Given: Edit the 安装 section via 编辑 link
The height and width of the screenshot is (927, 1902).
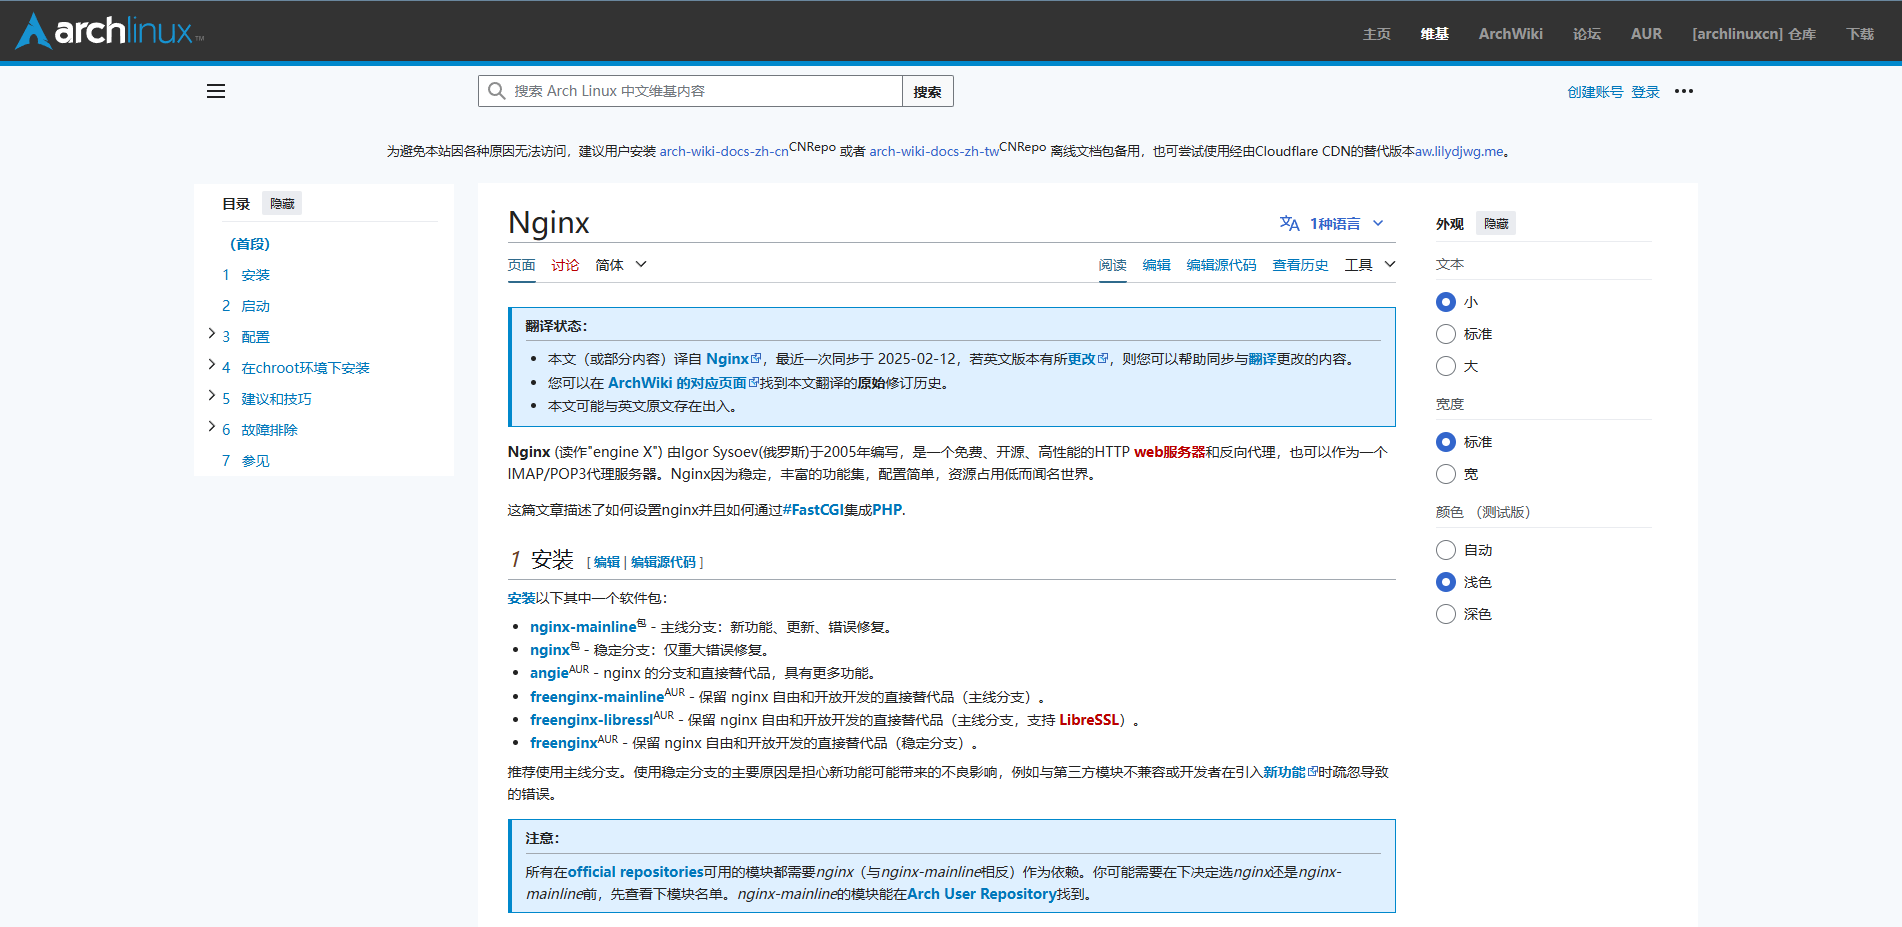Looking at the screenshot, I should (607, 562).
